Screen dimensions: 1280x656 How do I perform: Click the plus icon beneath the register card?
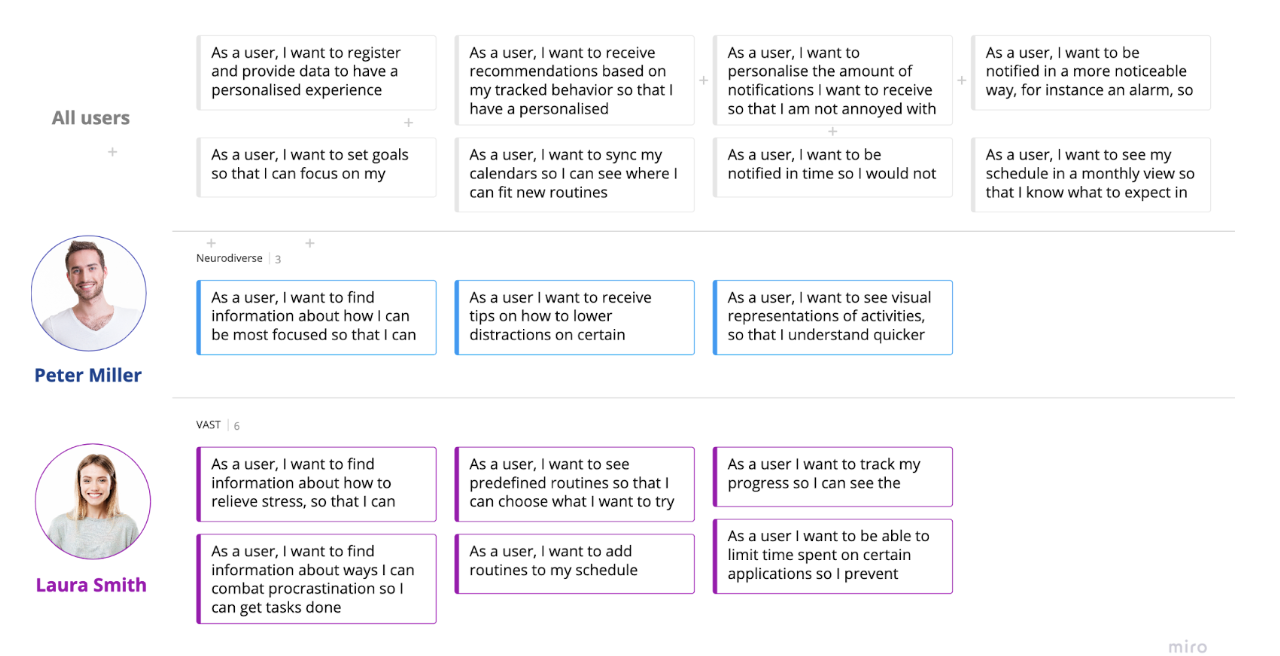tap(408, 122)
